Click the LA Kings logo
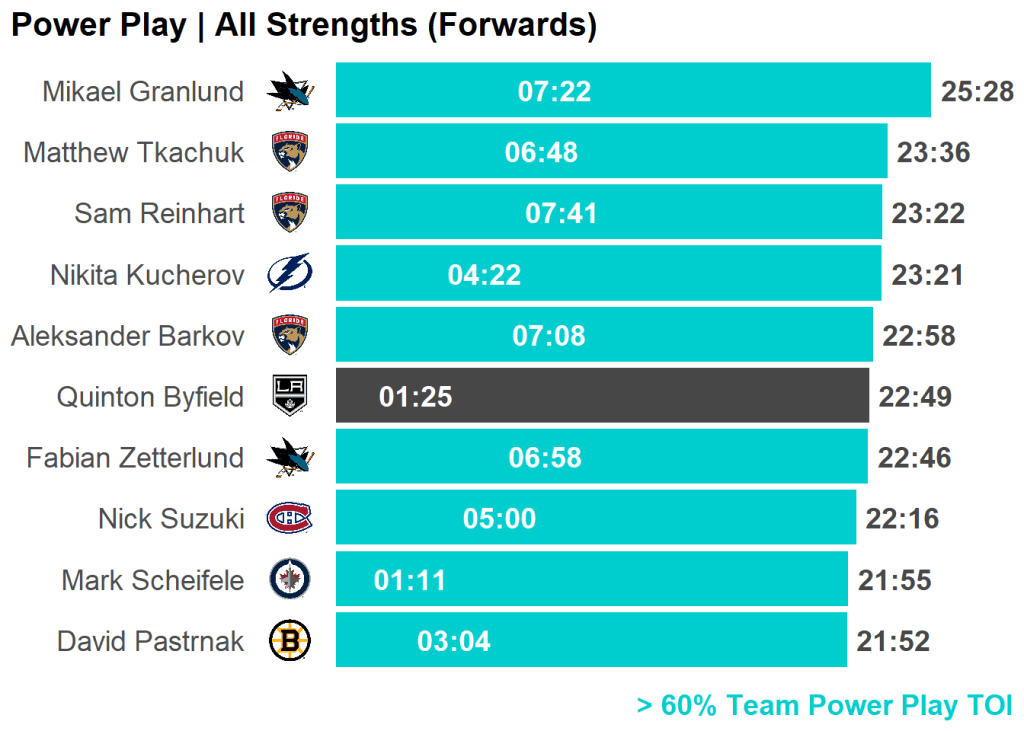1024x731 pixels. click(290, 396)
